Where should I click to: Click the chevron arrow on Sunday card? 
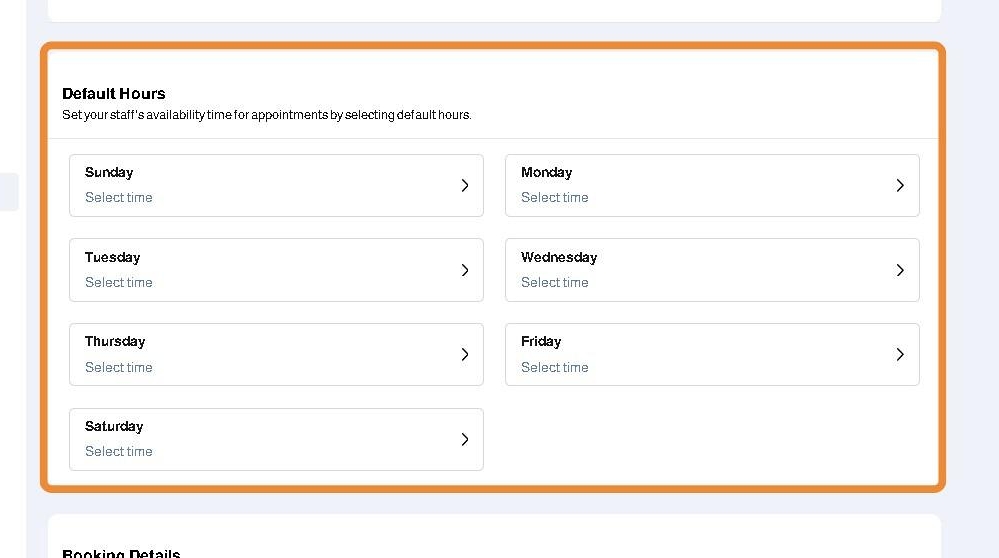pyautogui.click(x=465, y=185)
